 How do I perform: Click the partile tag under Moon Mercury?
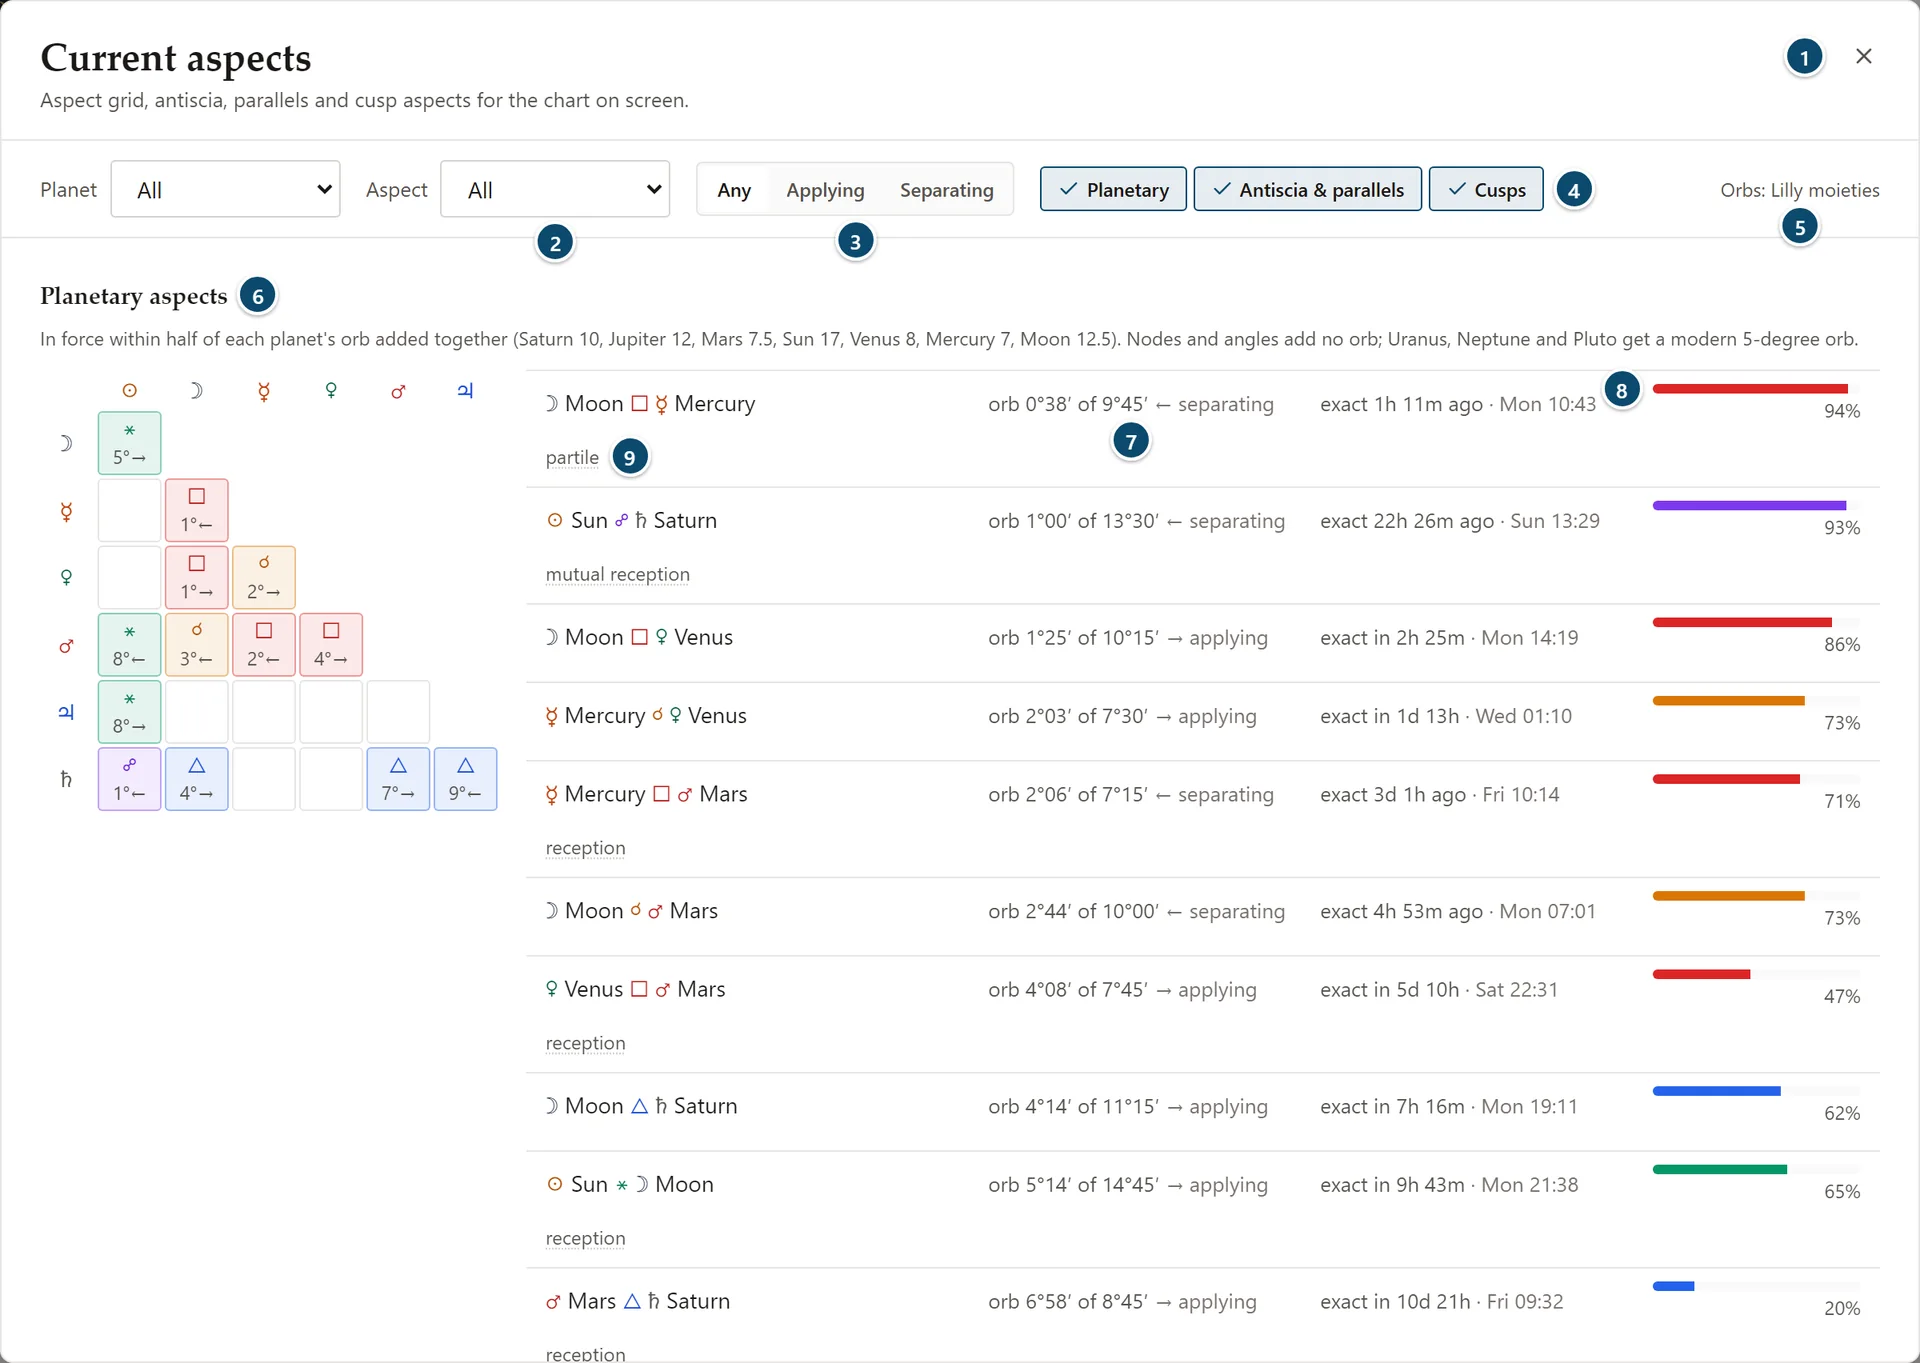(x=572, y=457)
